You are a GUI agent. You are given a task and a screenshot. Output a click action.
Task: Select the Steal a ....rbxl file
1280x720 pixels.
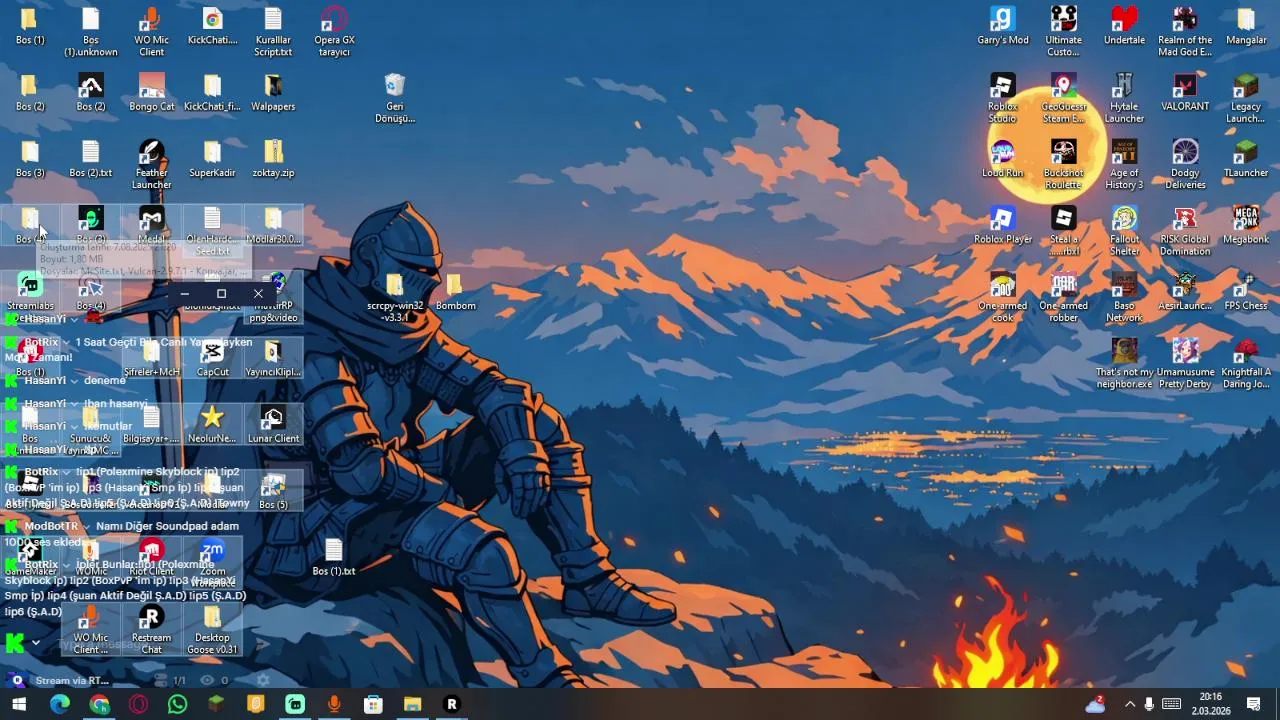point(1063,230)
